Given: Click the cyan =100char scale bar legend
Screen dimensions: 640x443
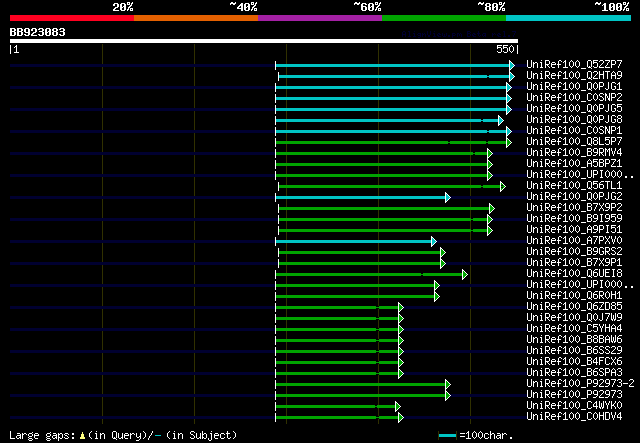Looking at the screenshot, I should pyautogui.click(x=447, y=436).
